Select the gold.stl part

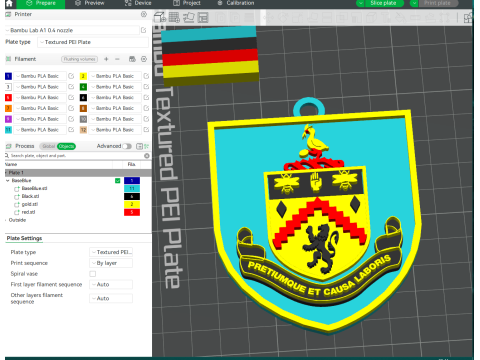(x=30, y=204)
